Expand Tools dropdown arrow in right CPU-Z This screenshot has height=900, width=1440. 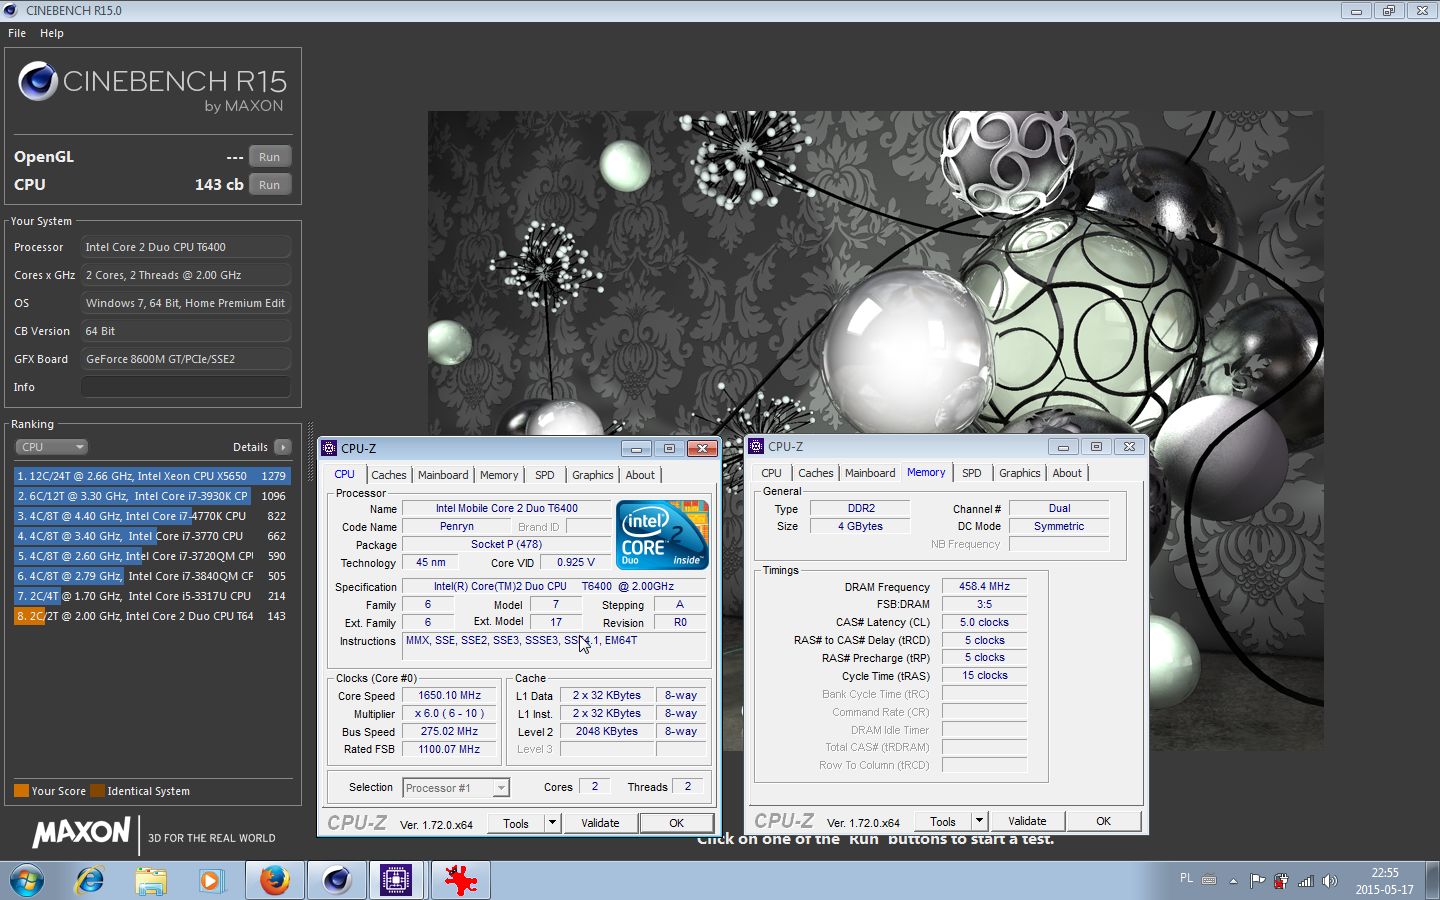(x=979, y=821)
